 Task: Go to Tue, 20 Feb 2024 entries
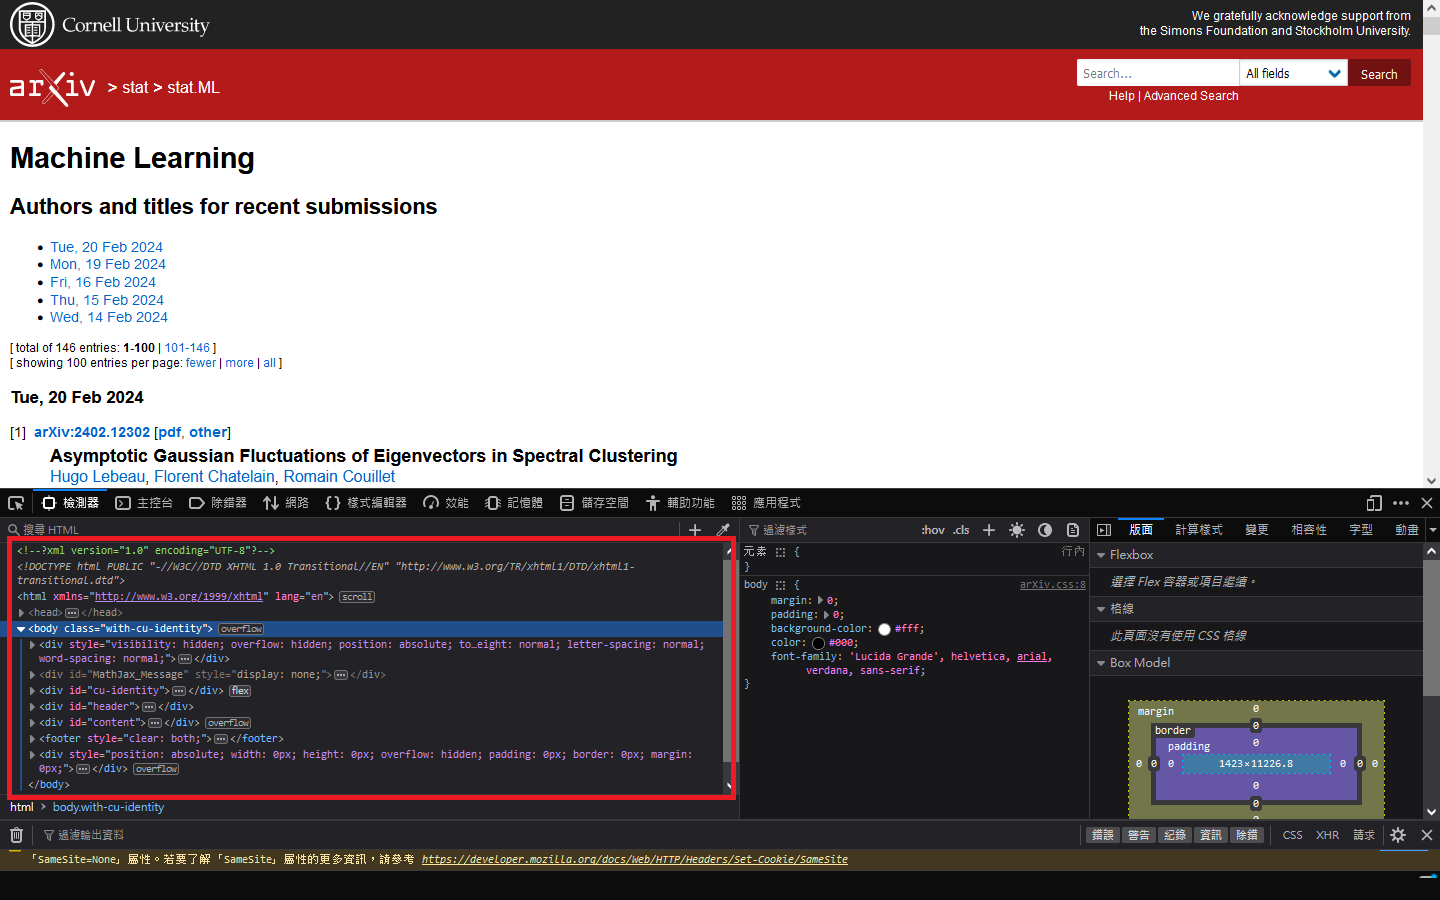tap(106, 247)
